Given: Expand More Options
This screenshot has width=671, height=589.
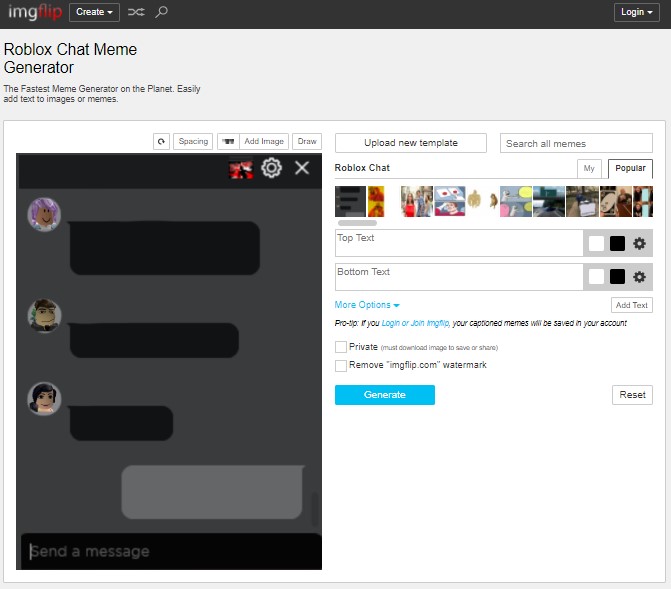Looking at the screenshot, I should [367, 305].
